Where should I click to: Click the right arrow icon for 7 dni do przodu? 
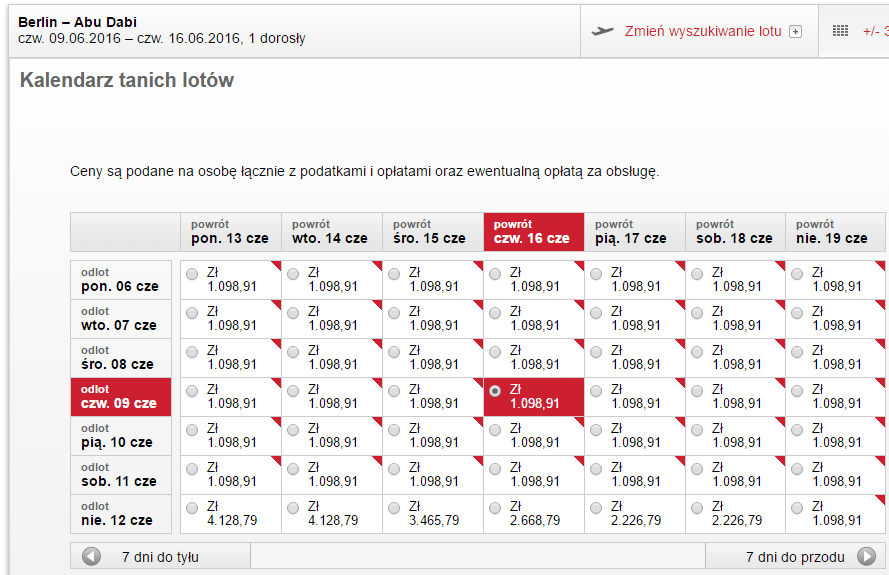coord(866,556)
